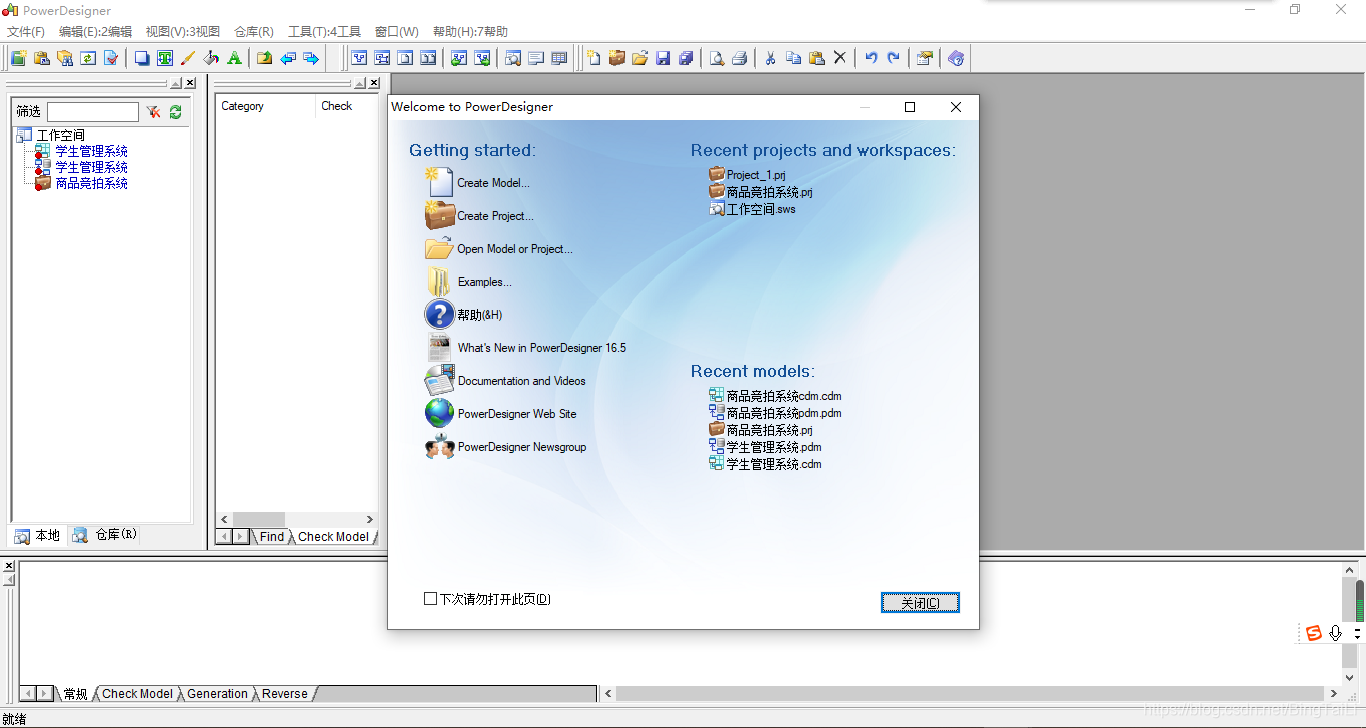Click the green refresh toolbar icon
The width and height of the screenshot is (1366, 728).
(88, 58)
